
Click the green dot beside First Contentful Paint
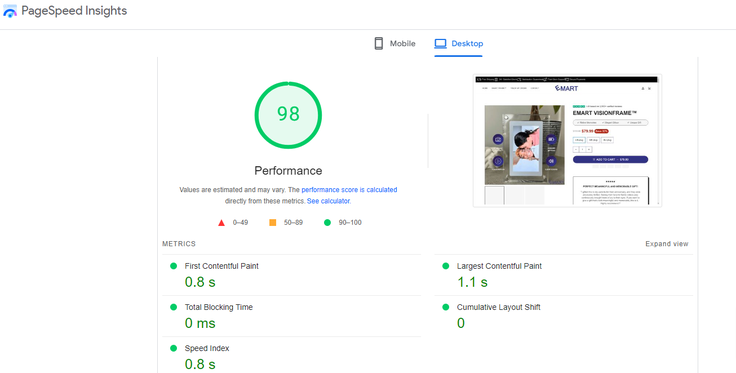[x=174, y=266]
